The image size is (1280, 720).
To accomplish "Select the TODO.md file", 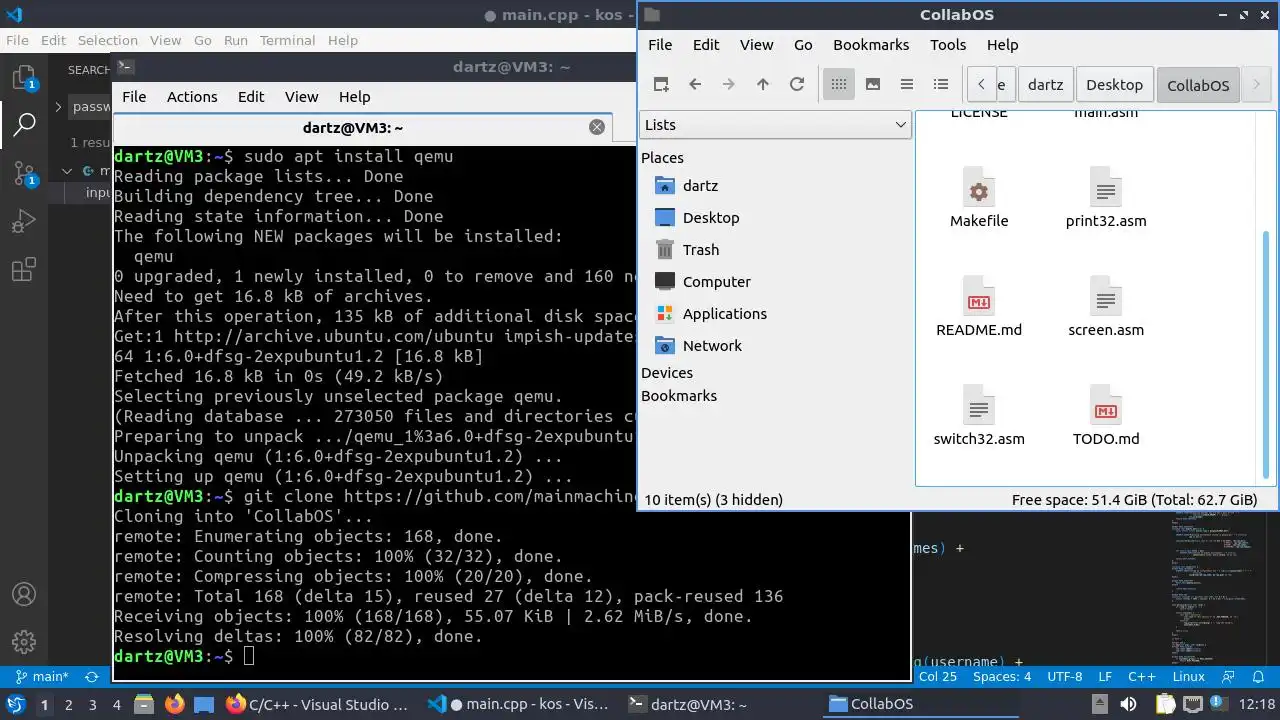I will coord(1106,416).
